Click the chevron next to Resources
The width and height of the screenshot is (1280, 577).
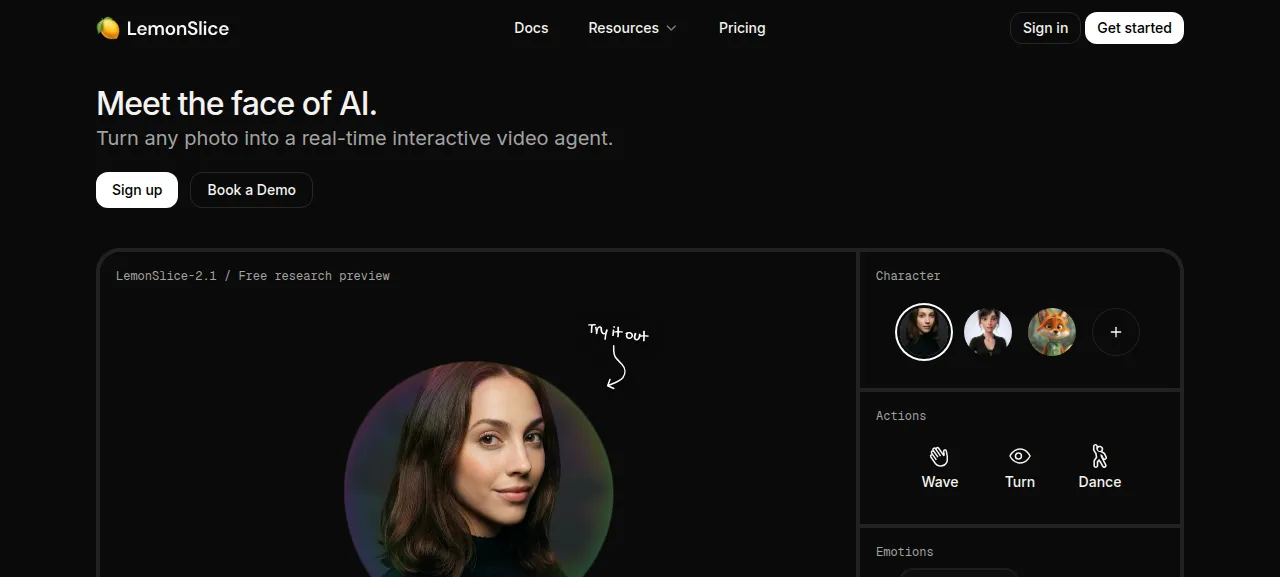click(671, 28)
